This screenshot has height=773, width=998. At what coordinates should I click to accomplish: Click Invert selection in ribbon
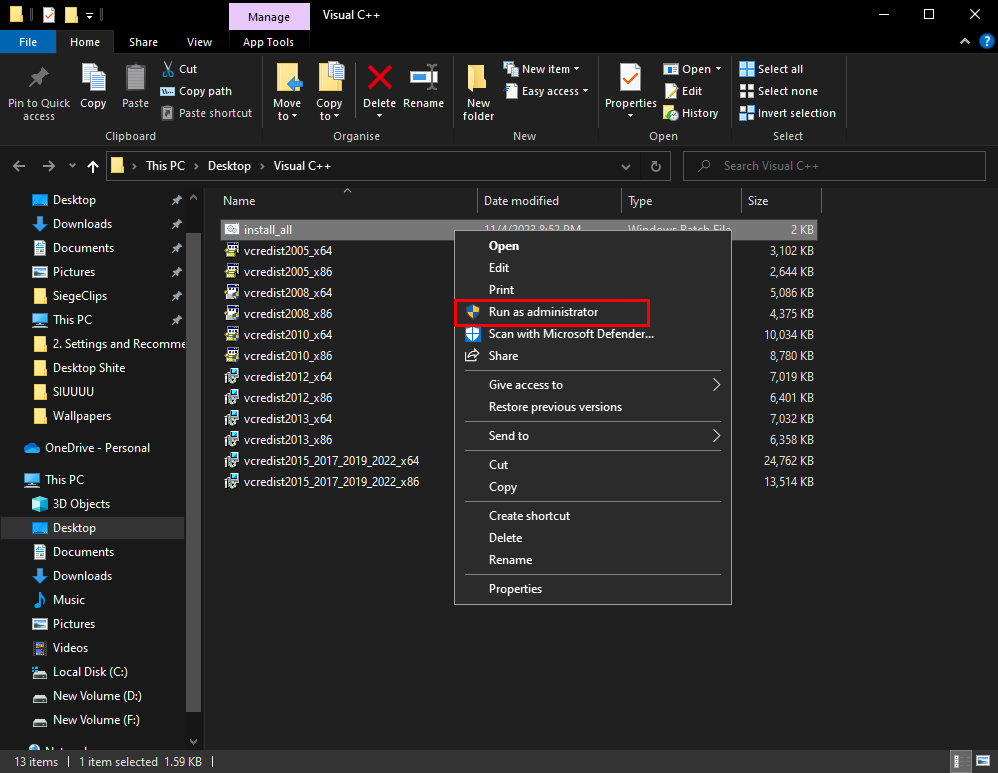click(787, 113)
